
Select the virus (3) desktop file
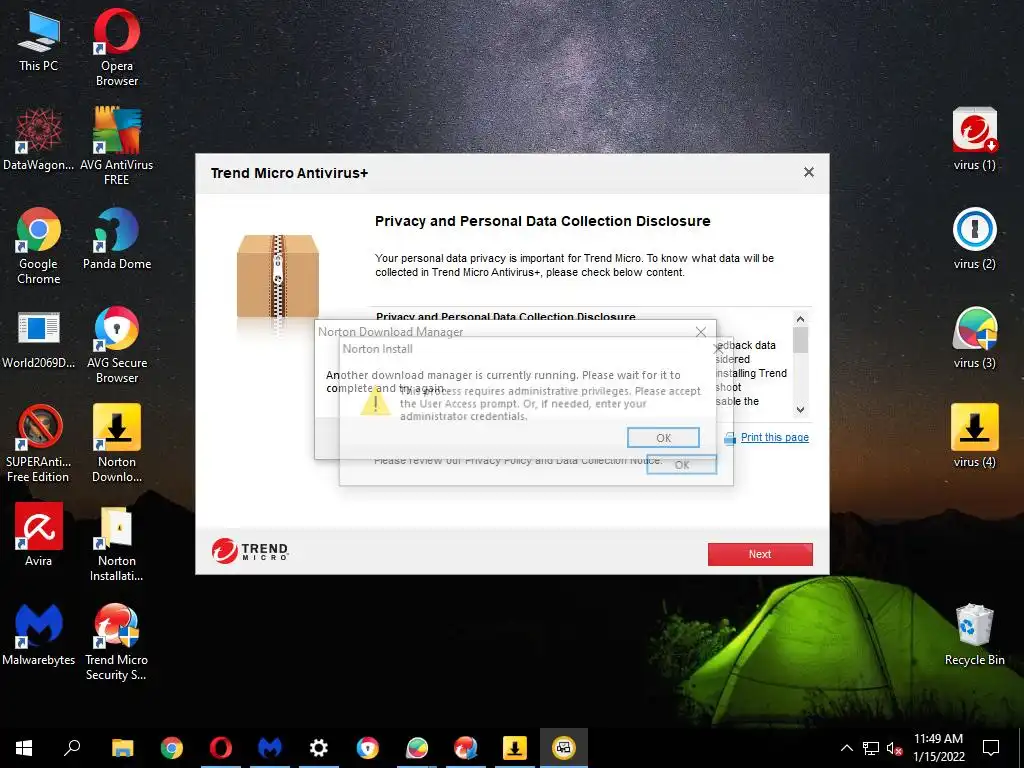point(974,338)
